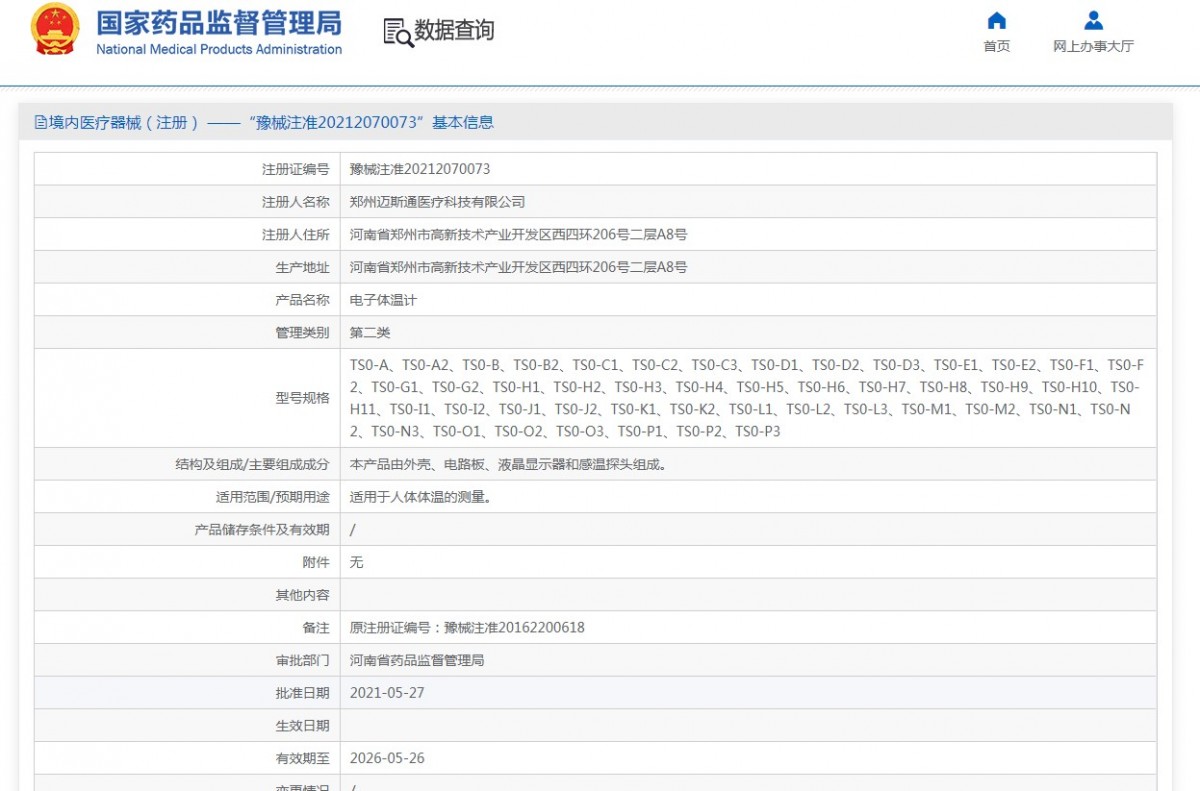The image size is (1200, 791).
Task: Click the 型号规格 model list cell
Action: pos(746,398)
